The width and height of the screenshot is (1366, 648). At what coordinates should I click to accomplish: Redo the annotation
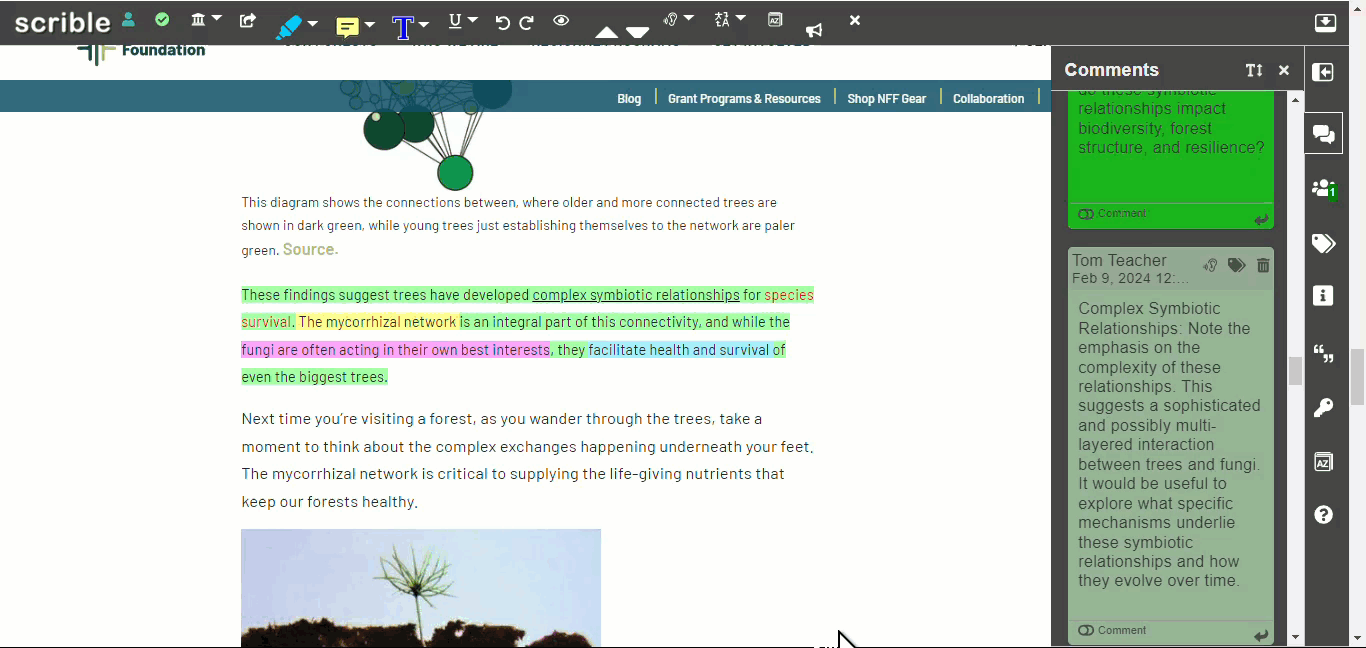526,21
